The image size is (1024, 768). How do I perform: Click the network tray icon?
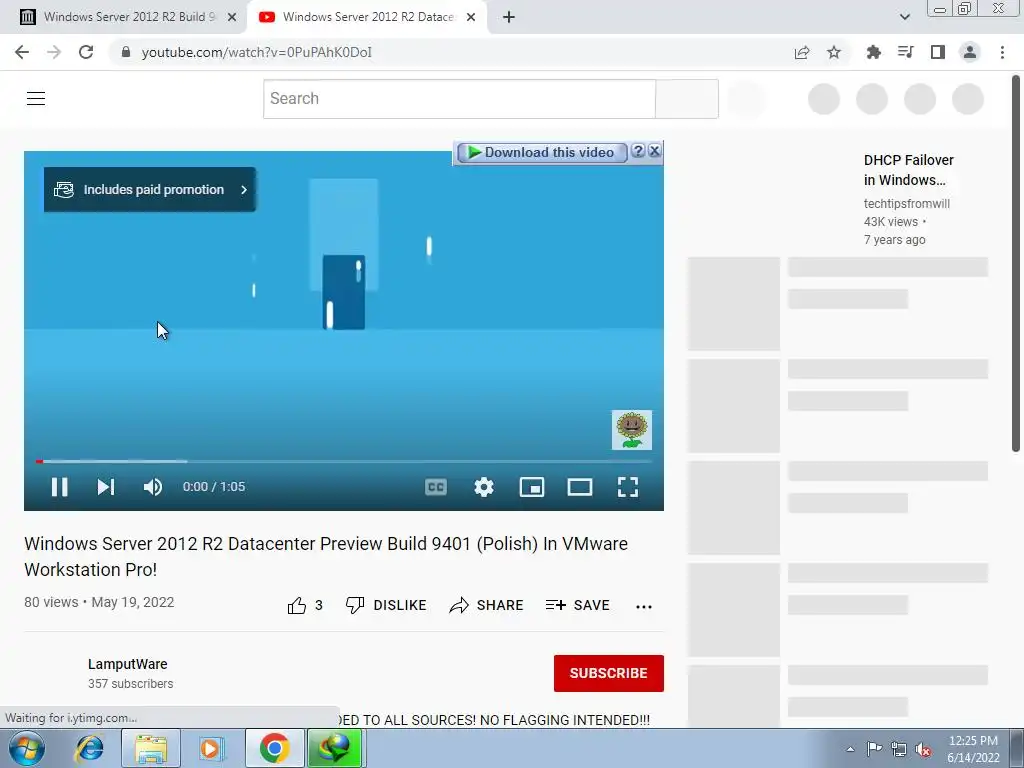coord(899,749)
